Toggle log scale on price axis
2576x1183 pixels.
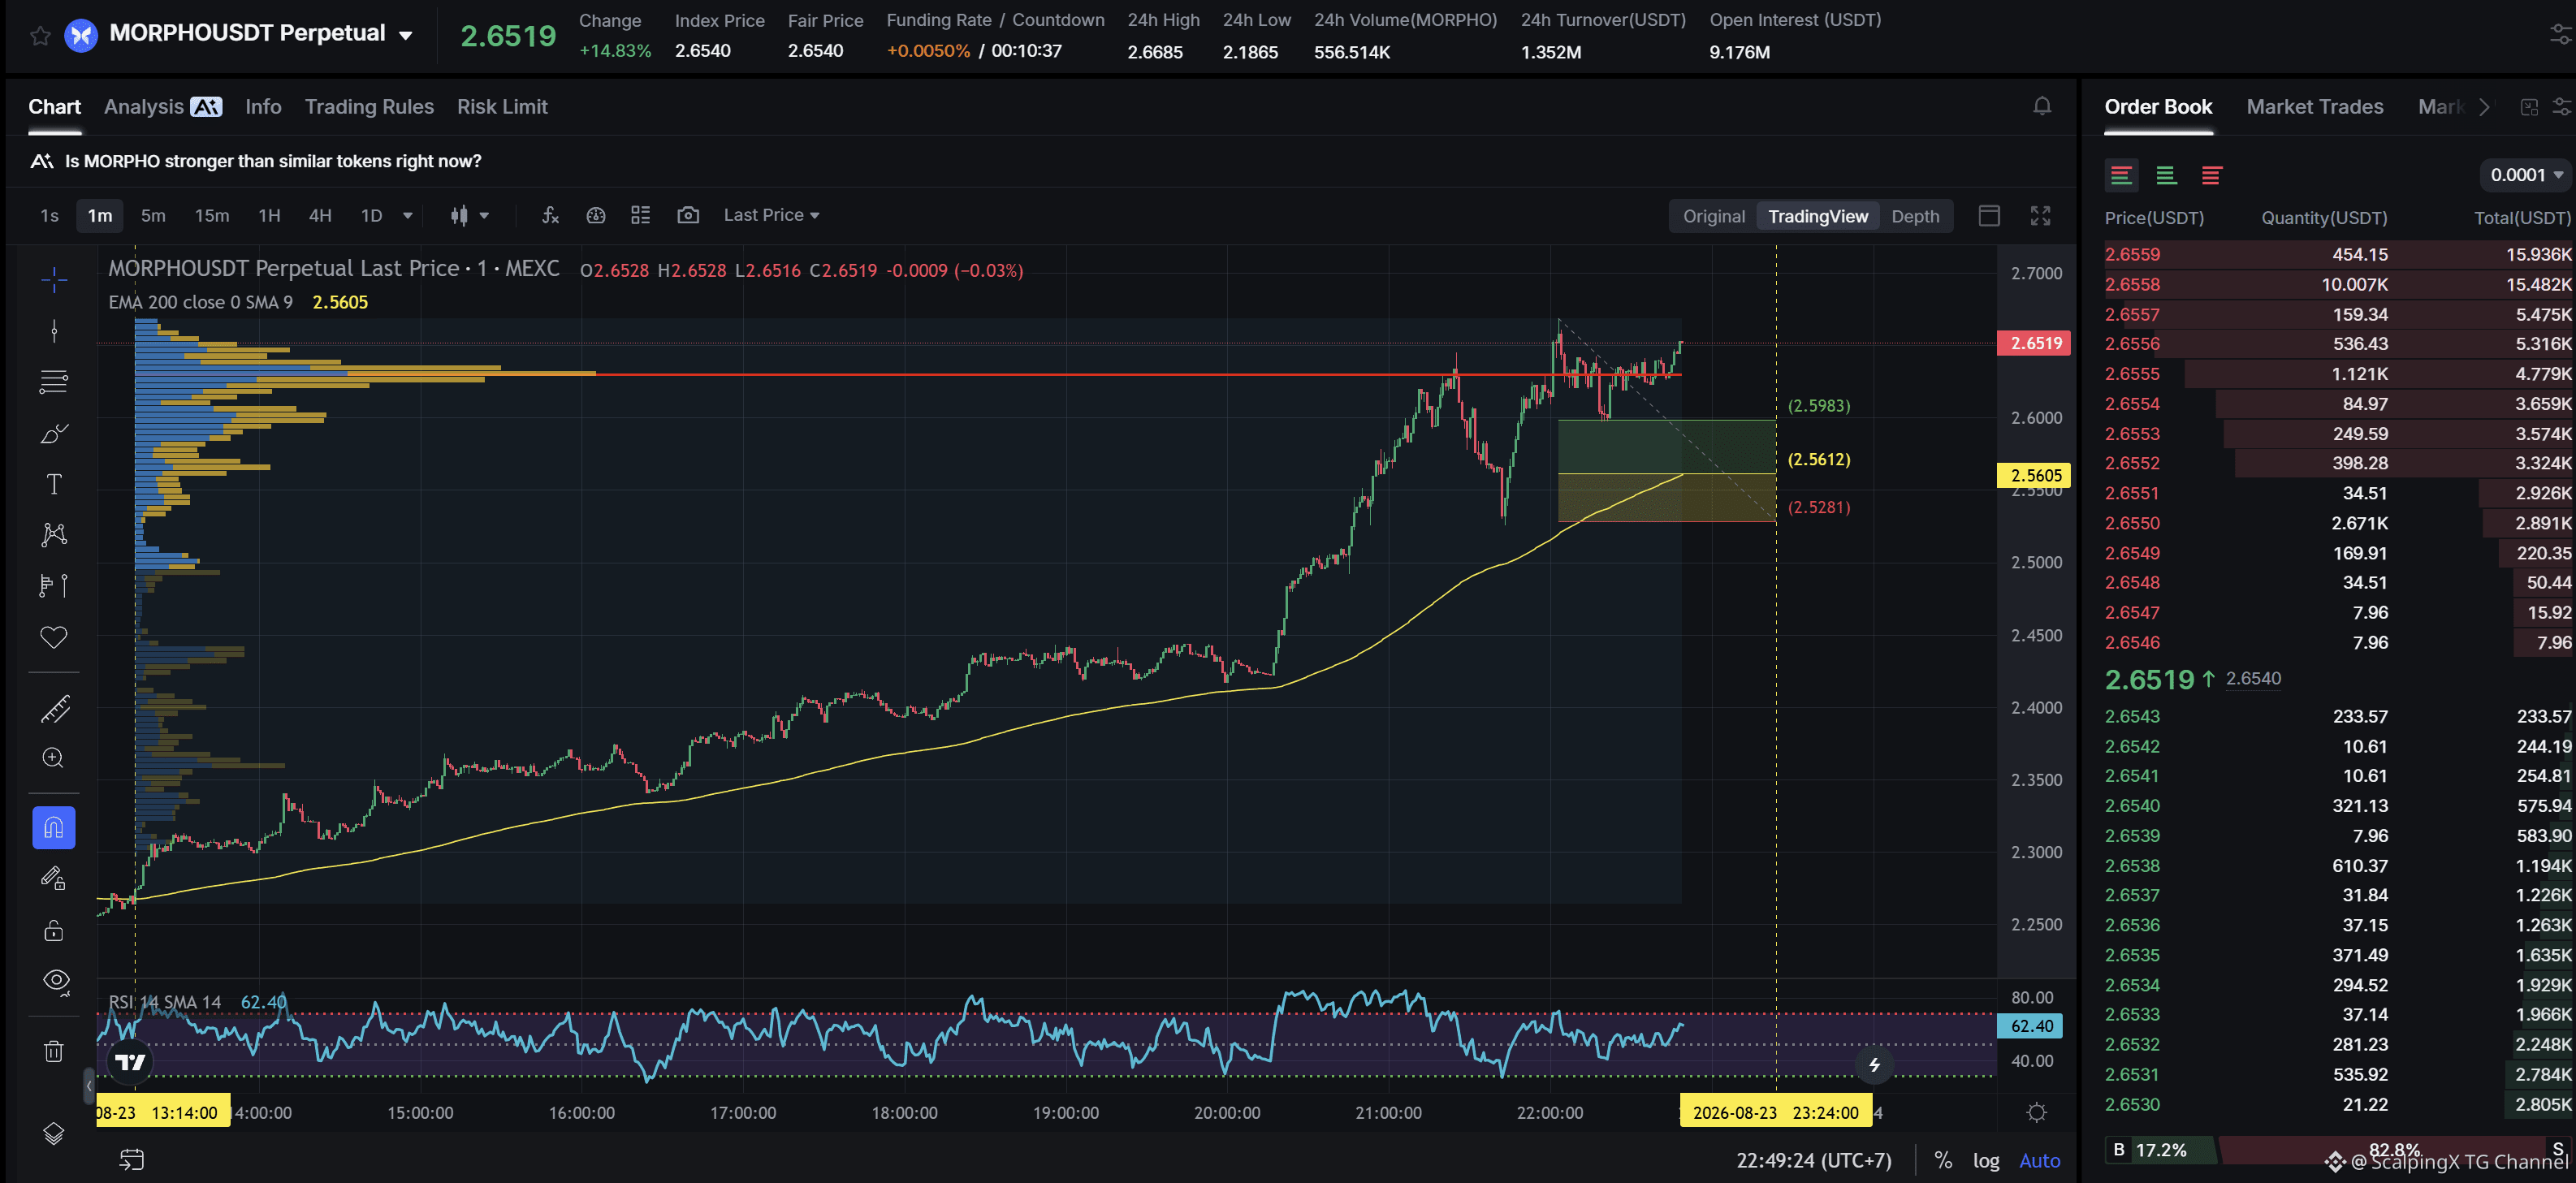click(x=1985, y=1160)
